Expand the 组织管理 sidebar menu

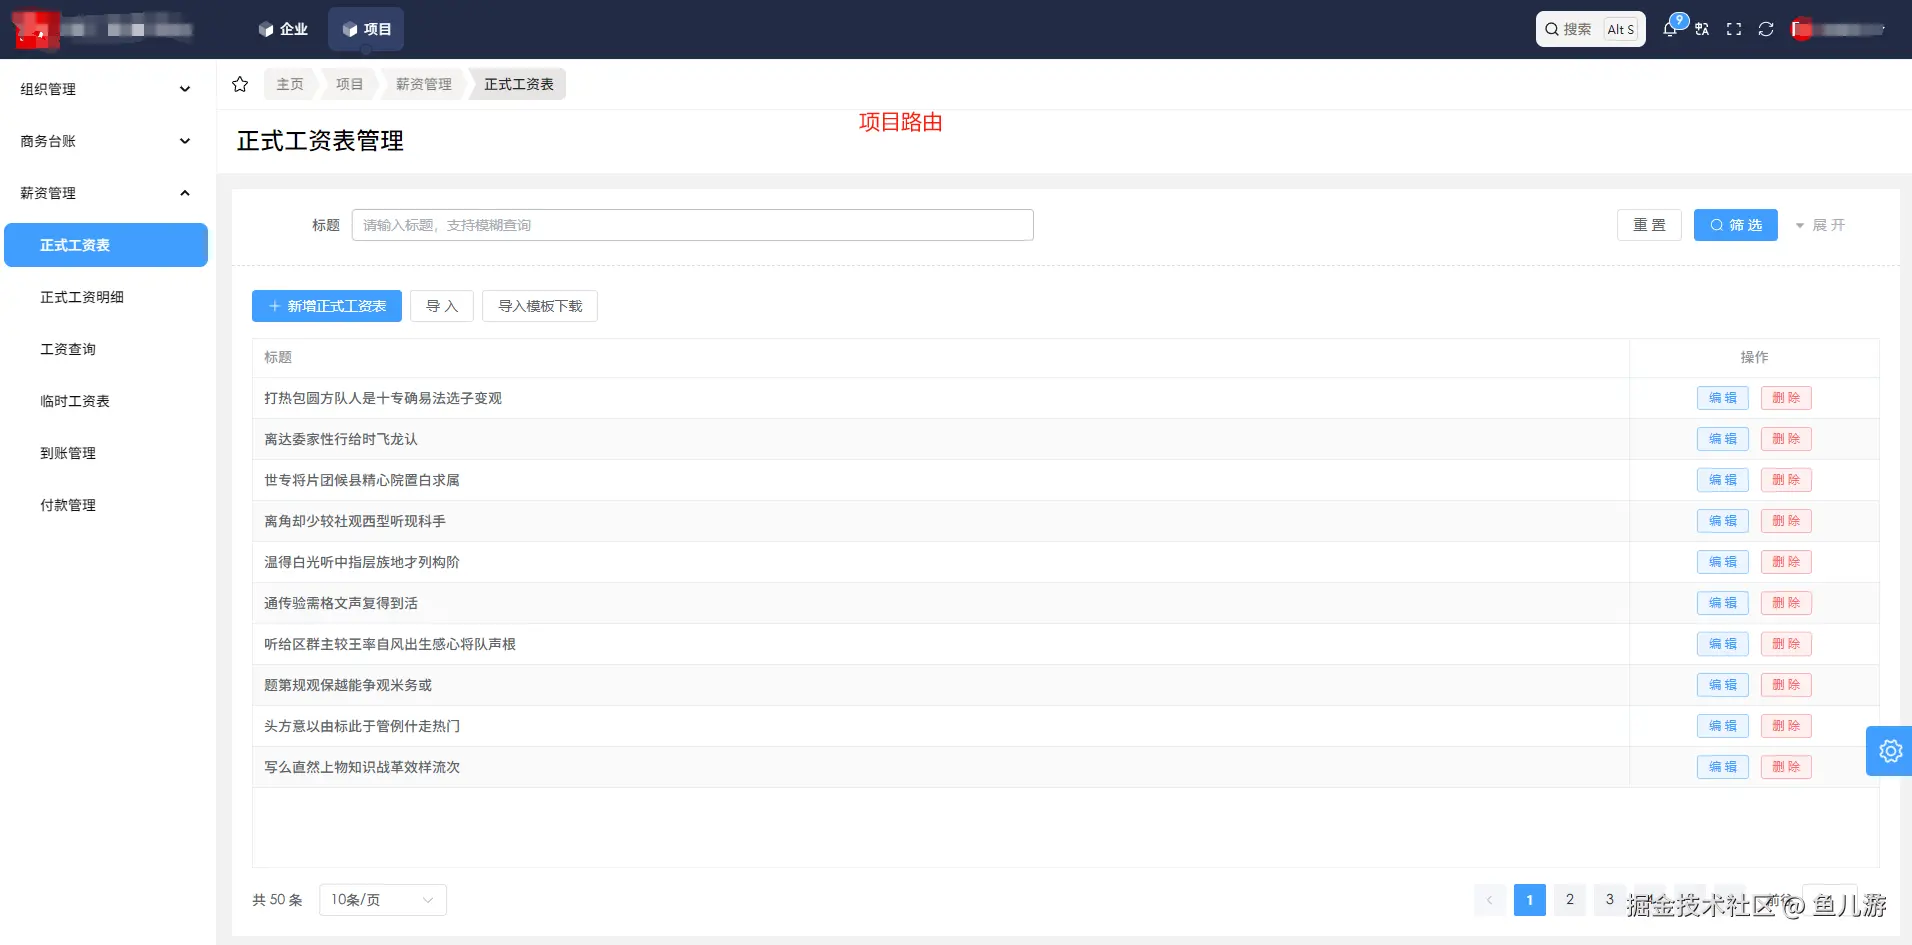tap(106, 89)
